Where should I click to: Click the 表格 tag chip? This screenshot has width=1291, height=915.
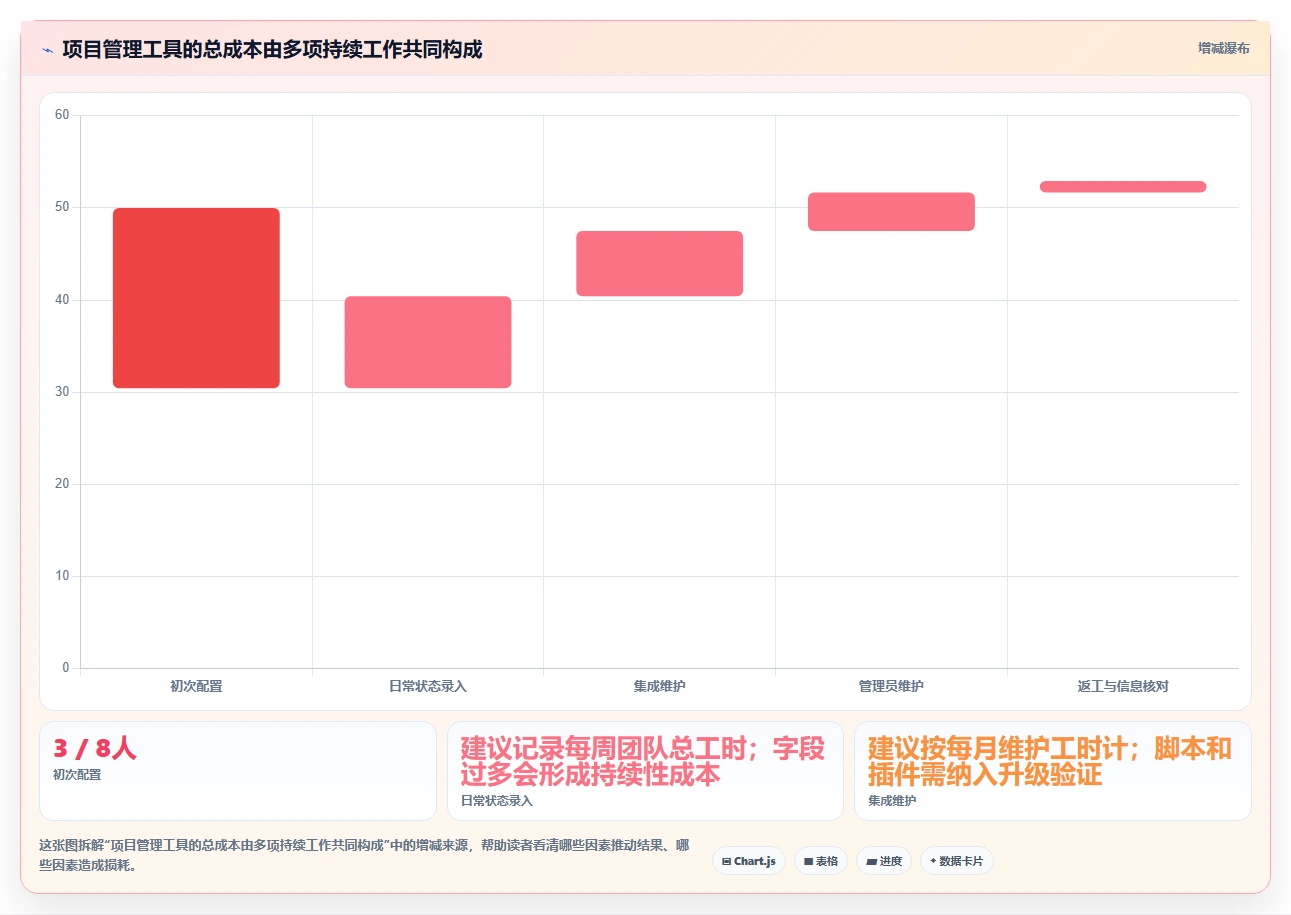[820, 861]
